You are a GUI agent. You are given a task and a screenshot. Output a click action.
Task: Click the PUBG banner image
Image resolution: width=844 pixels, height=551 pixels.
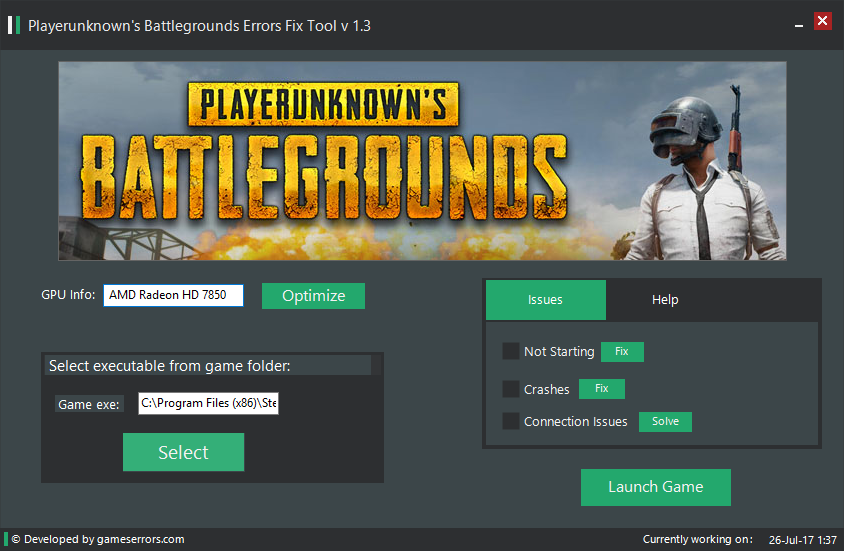tap(422, 161)
